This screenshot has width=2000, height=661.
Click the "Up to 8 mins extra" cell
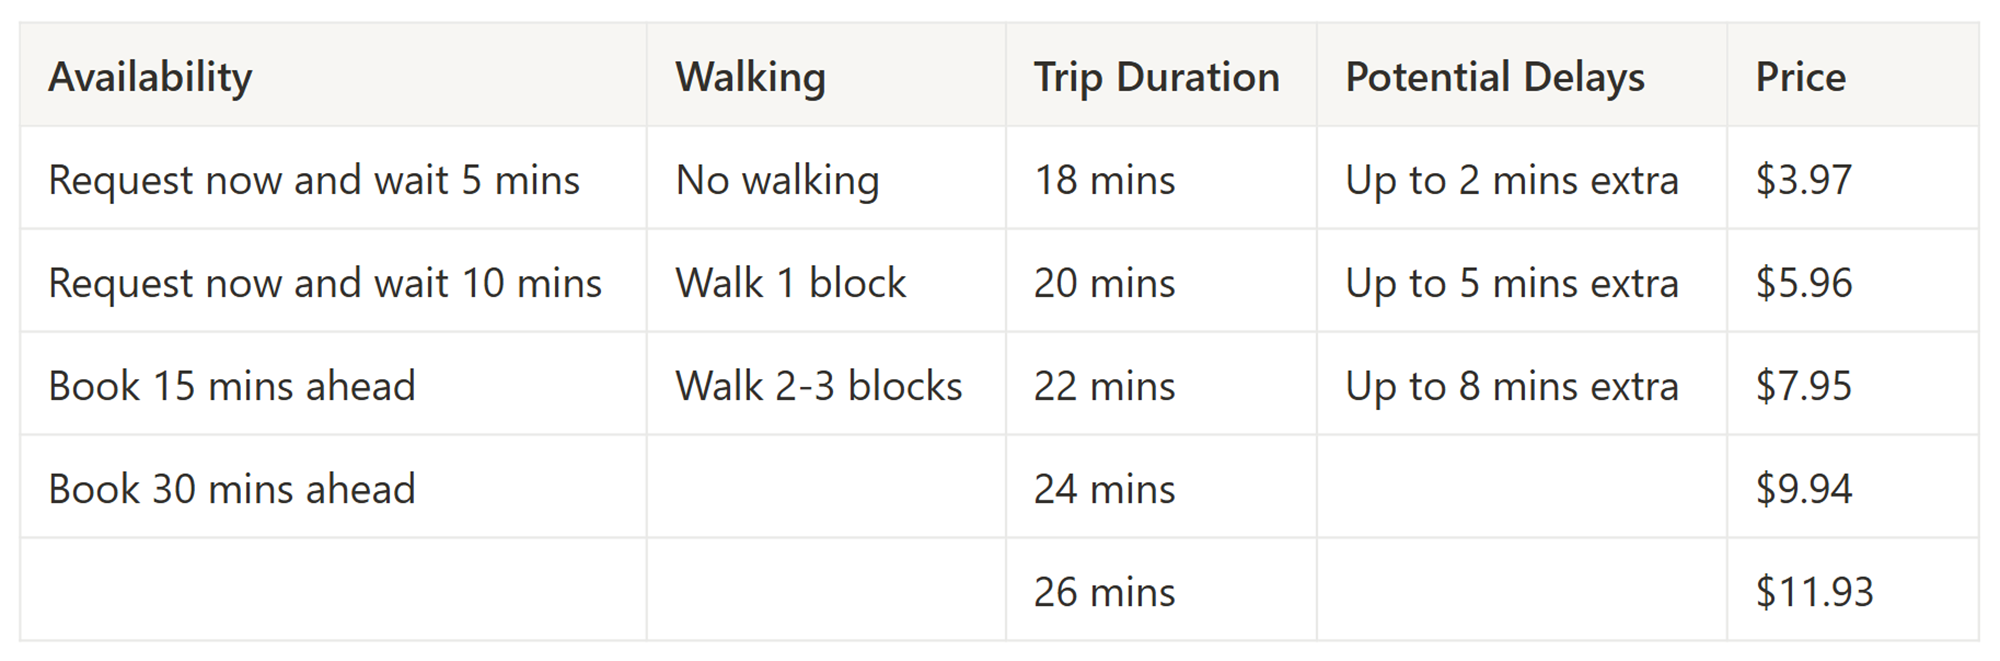[x=1511, y=386]
